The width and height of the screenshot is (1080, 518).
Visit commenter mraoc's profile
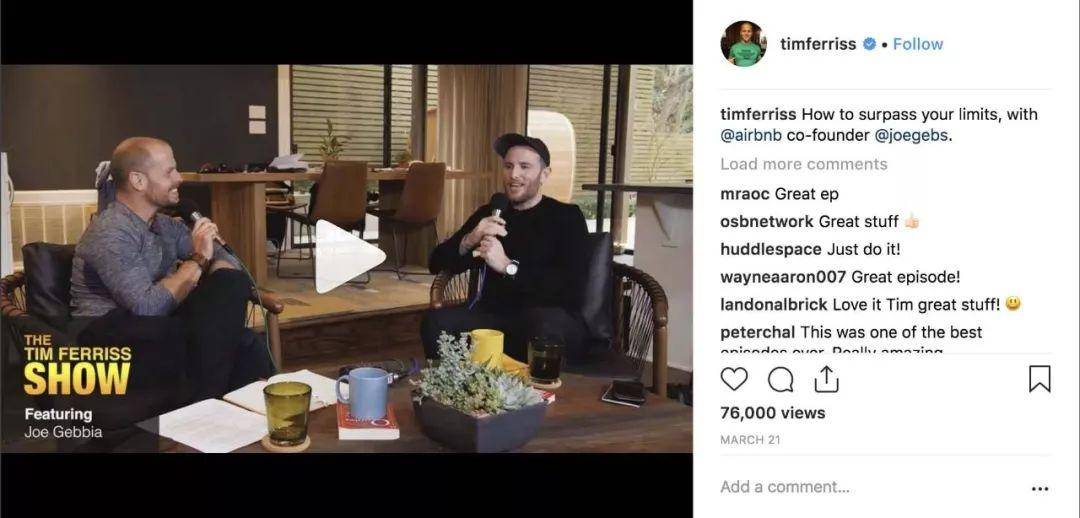pyautogui.click(x=745, y=194)
